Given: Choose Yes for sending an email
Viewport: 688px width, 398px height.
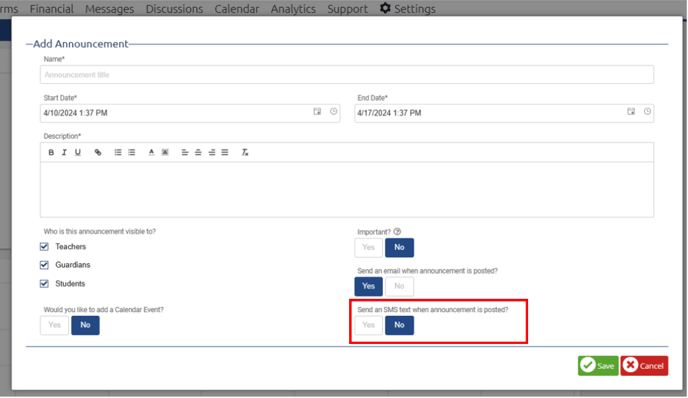Looking at the screenshot, I should [x=369, y=286].
